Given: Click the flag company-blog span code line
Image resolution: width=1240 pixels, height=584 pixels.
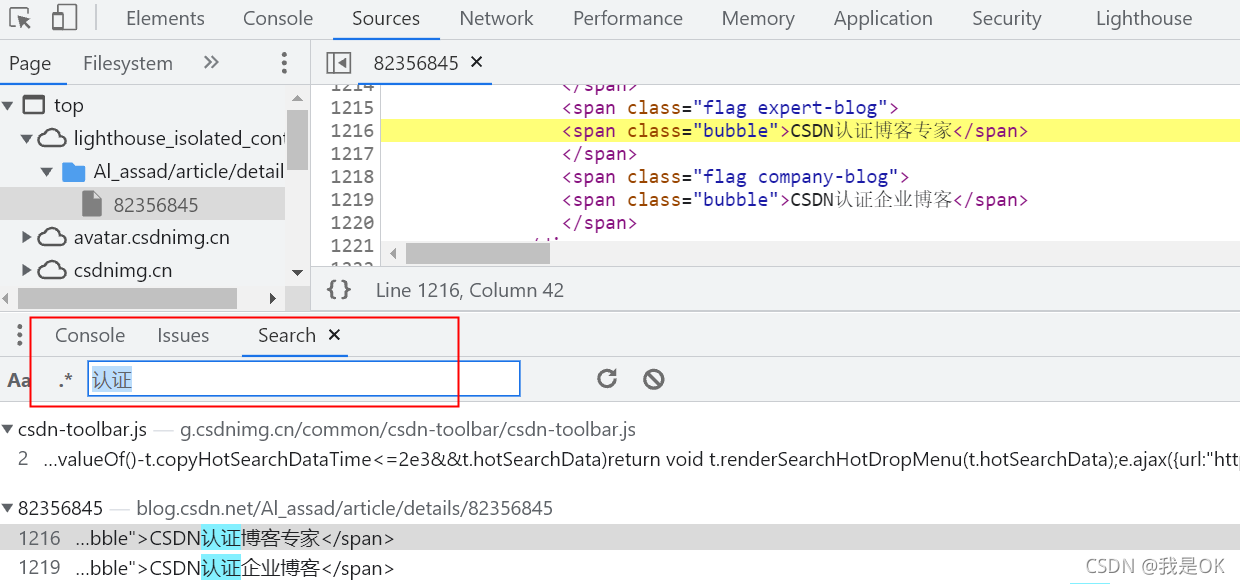Looking at the screenshot, I should pyautogui.click(x=735, y=177).
